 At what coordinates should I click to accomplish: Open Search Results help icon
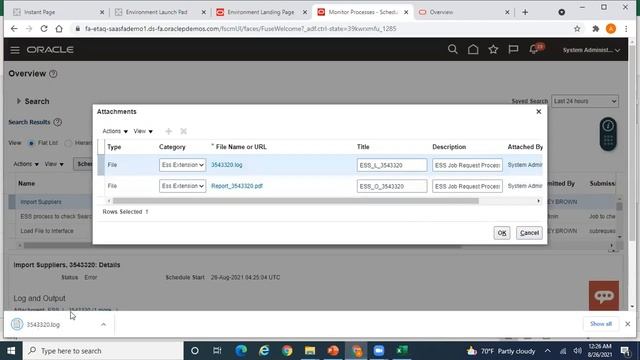[x=58, y=122]
